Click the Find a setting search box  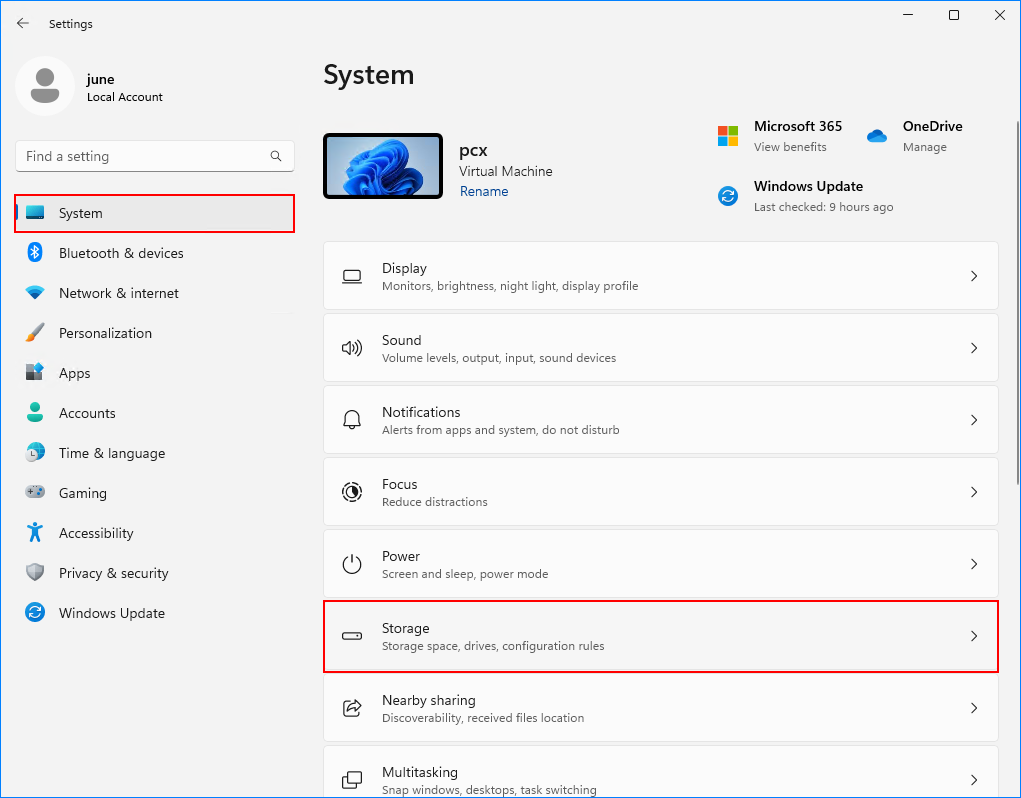click(x=155, y=156)
